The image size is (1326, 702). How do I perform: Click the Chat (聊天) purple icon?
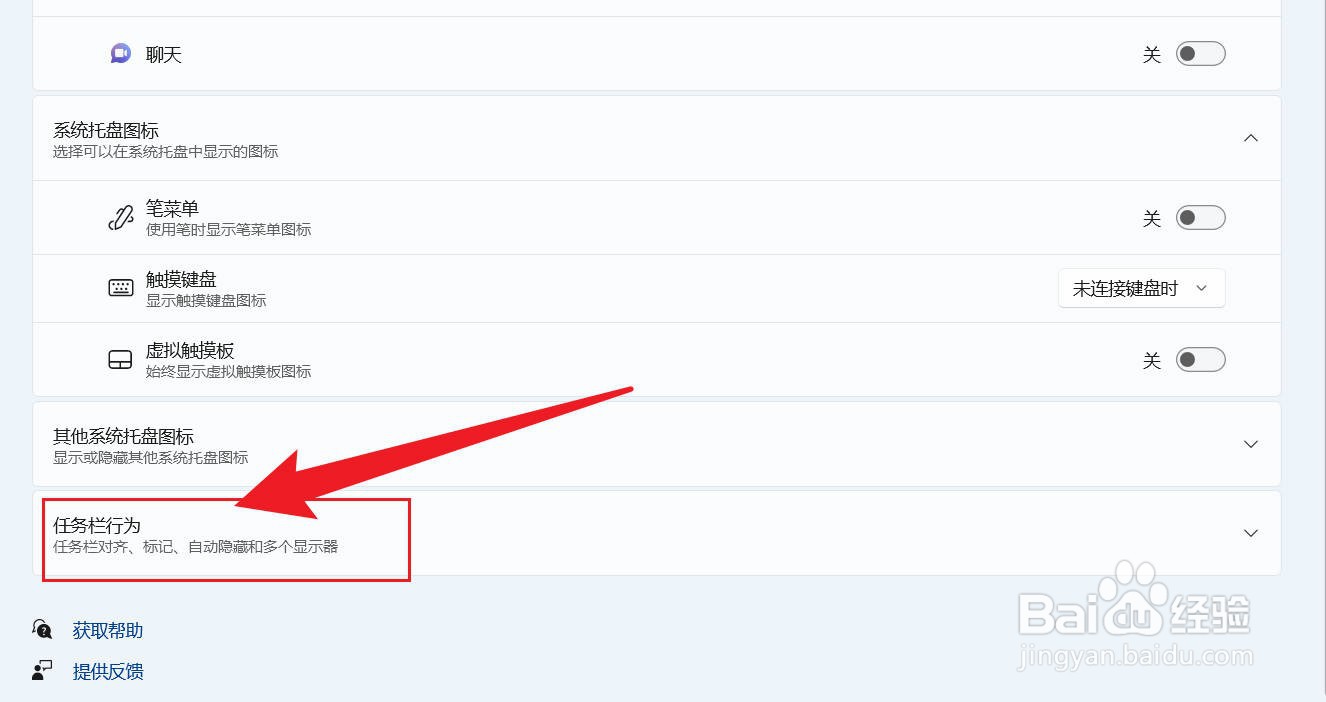[x=120, y=53]
